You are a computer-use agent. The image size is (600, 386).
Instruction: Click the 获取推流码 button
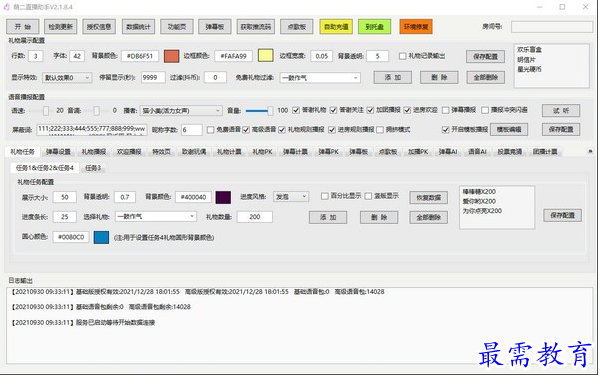pos(256,27)
